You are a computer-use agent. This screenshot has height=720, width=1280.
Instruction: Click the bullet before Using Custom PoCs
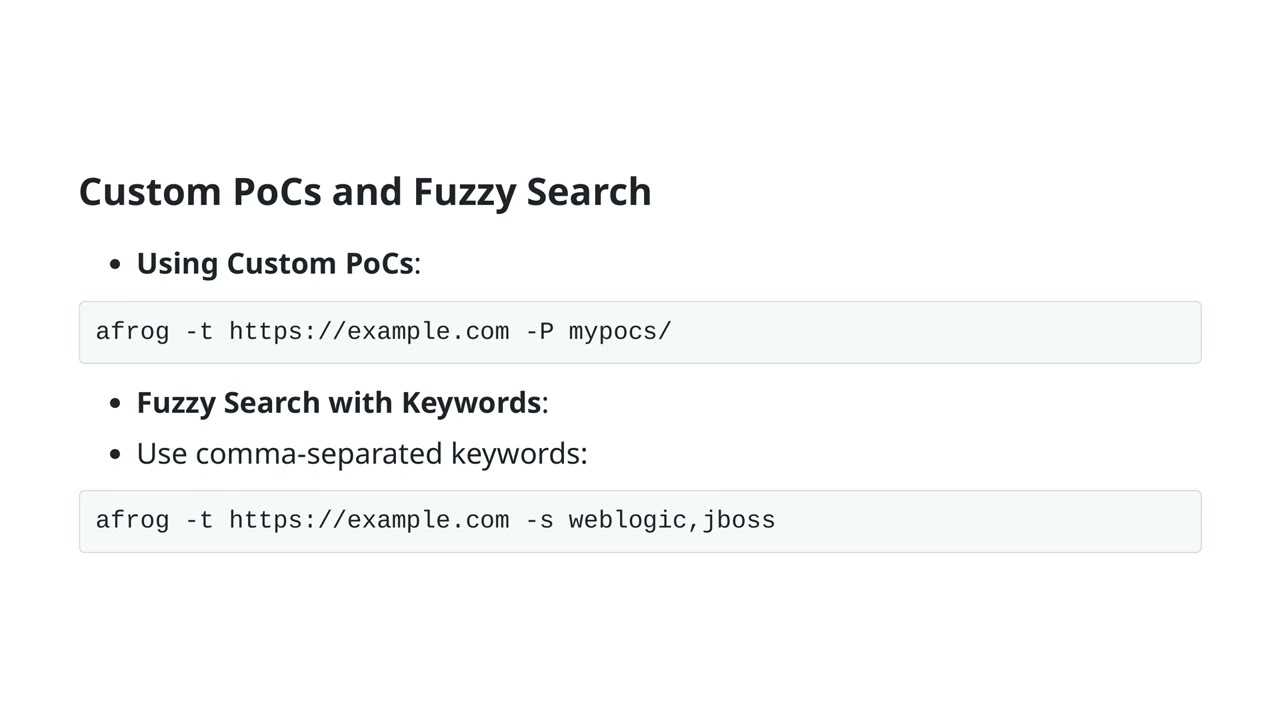click(116, 265)
